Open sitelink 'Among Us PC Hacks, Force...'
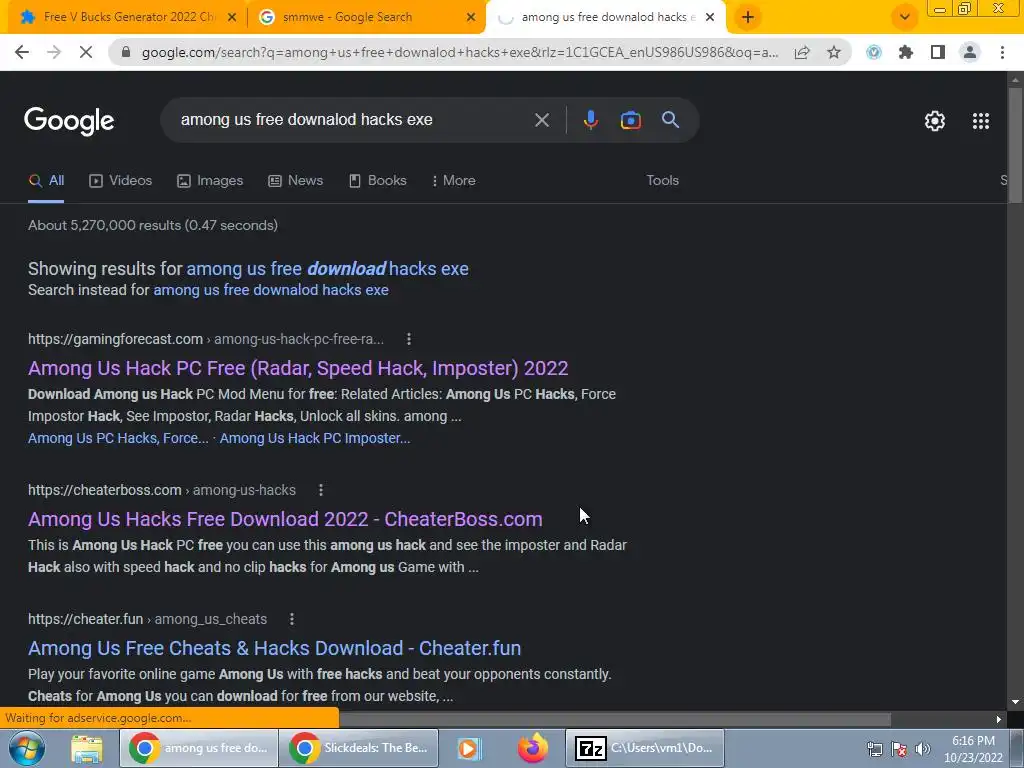1024x768 pixels. point(118,438)
